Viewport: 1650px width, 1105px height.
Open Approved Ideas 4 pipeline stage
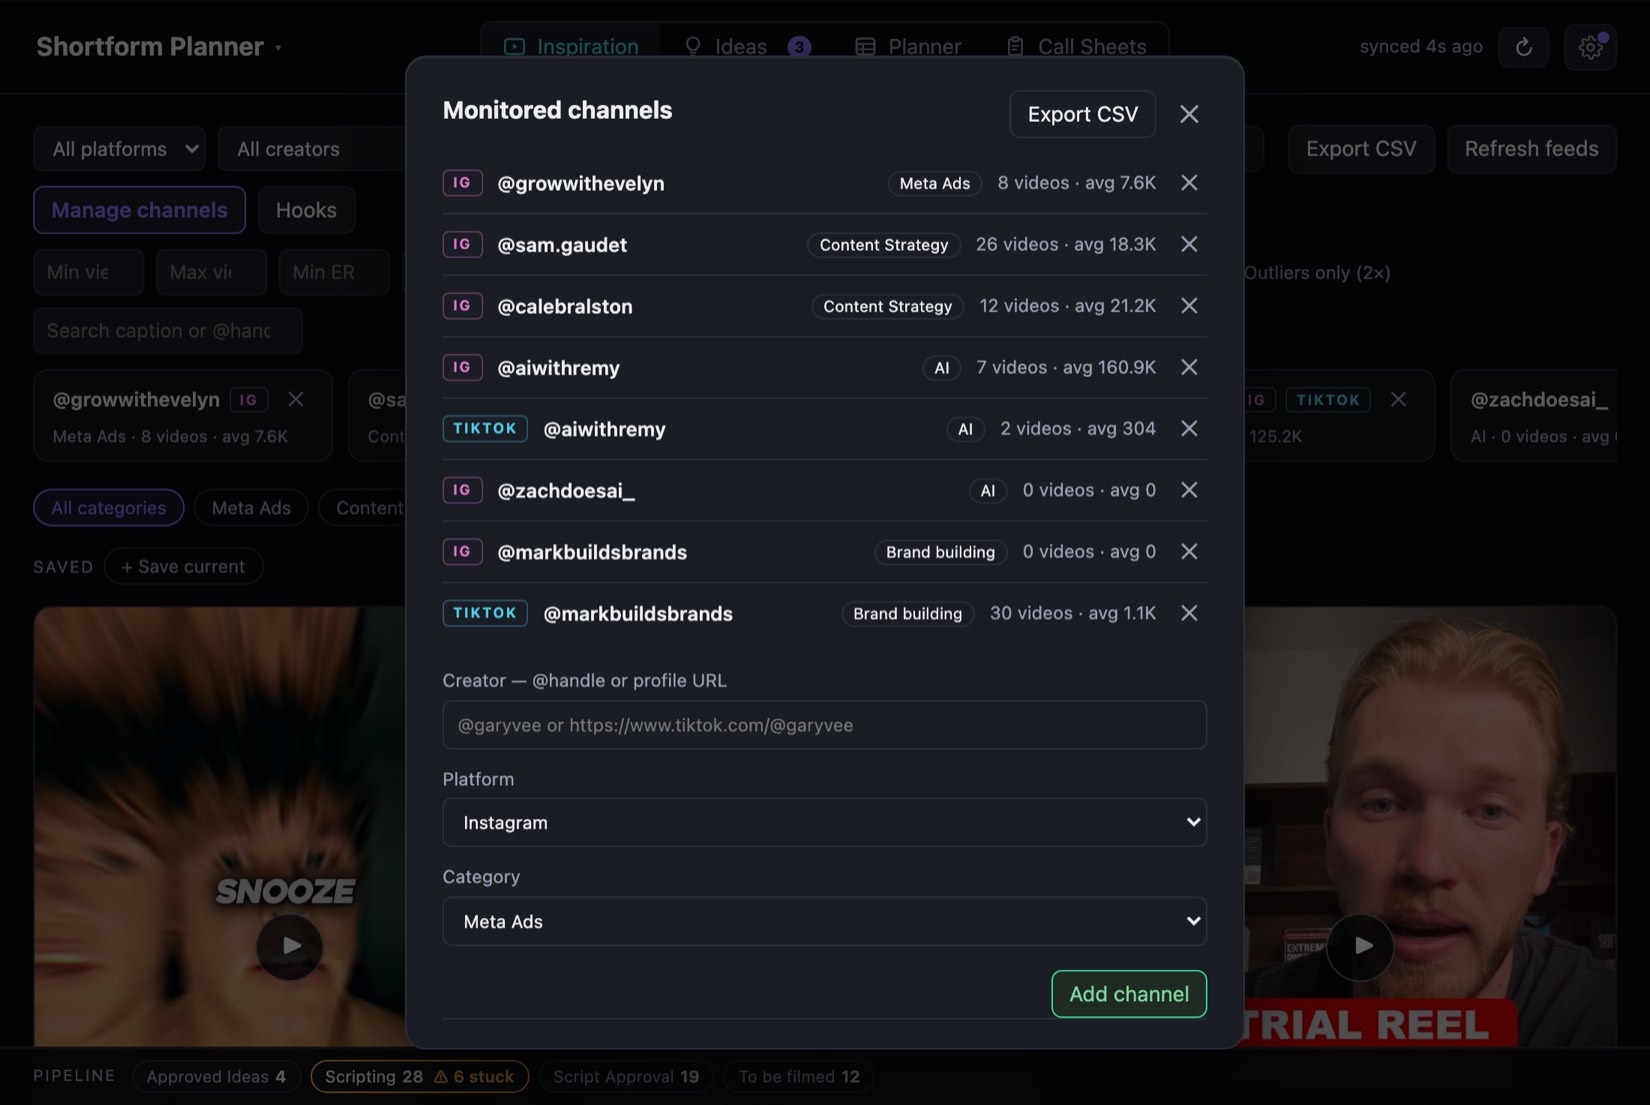point(216,1077)
